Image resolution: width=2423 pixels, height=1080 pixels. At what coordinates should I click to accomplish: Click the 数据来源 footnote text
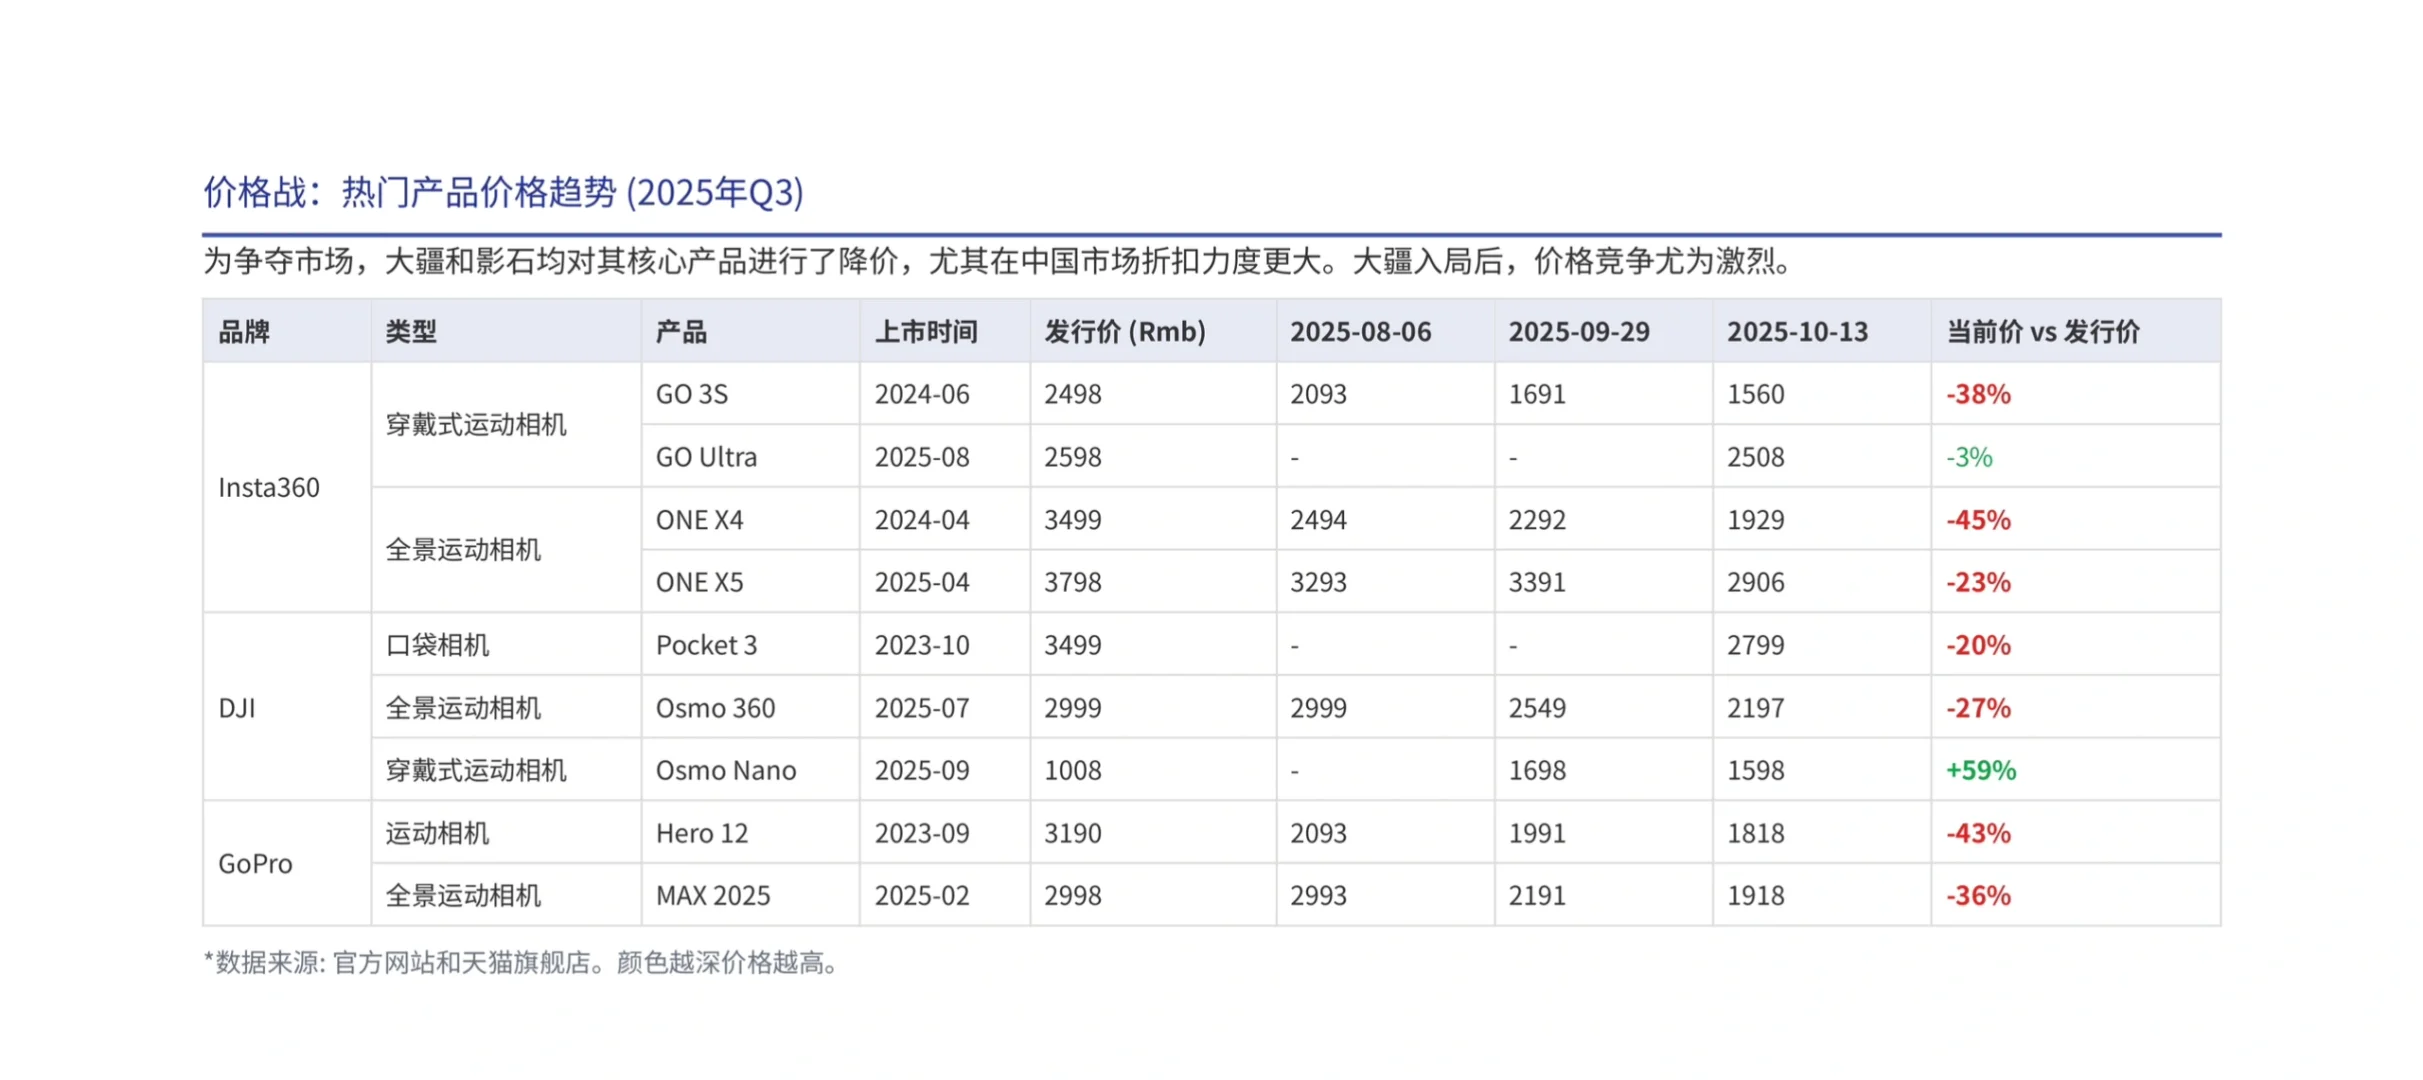(x=518, y=964)
